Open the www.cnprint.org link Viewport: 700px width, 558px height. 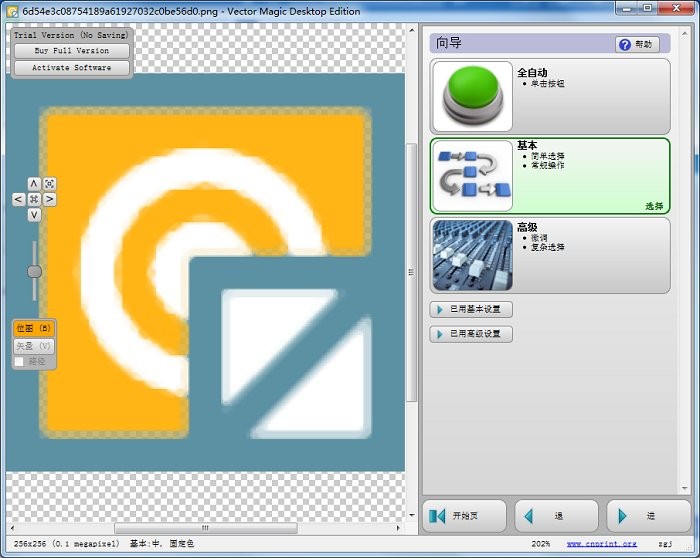[x=601, y=544]
